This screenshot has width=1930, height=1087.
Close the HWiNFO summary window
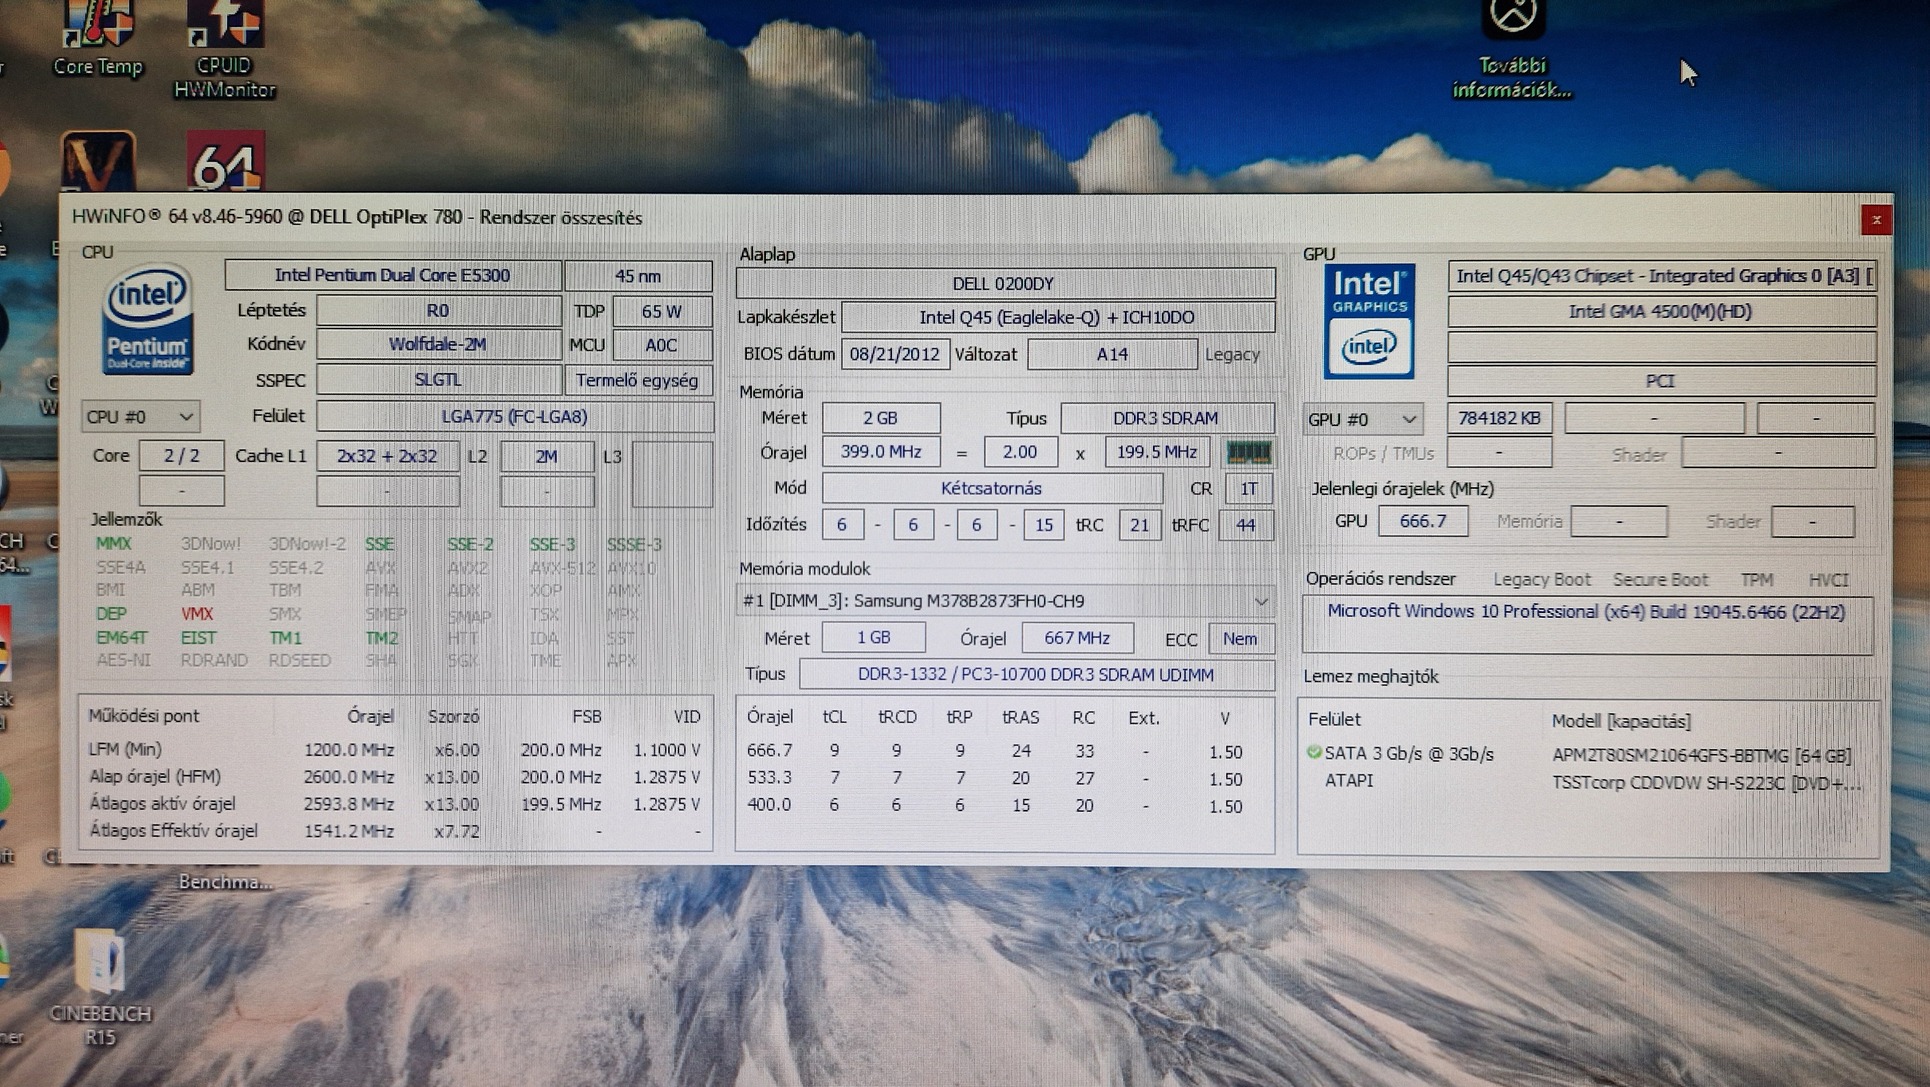1875,220
